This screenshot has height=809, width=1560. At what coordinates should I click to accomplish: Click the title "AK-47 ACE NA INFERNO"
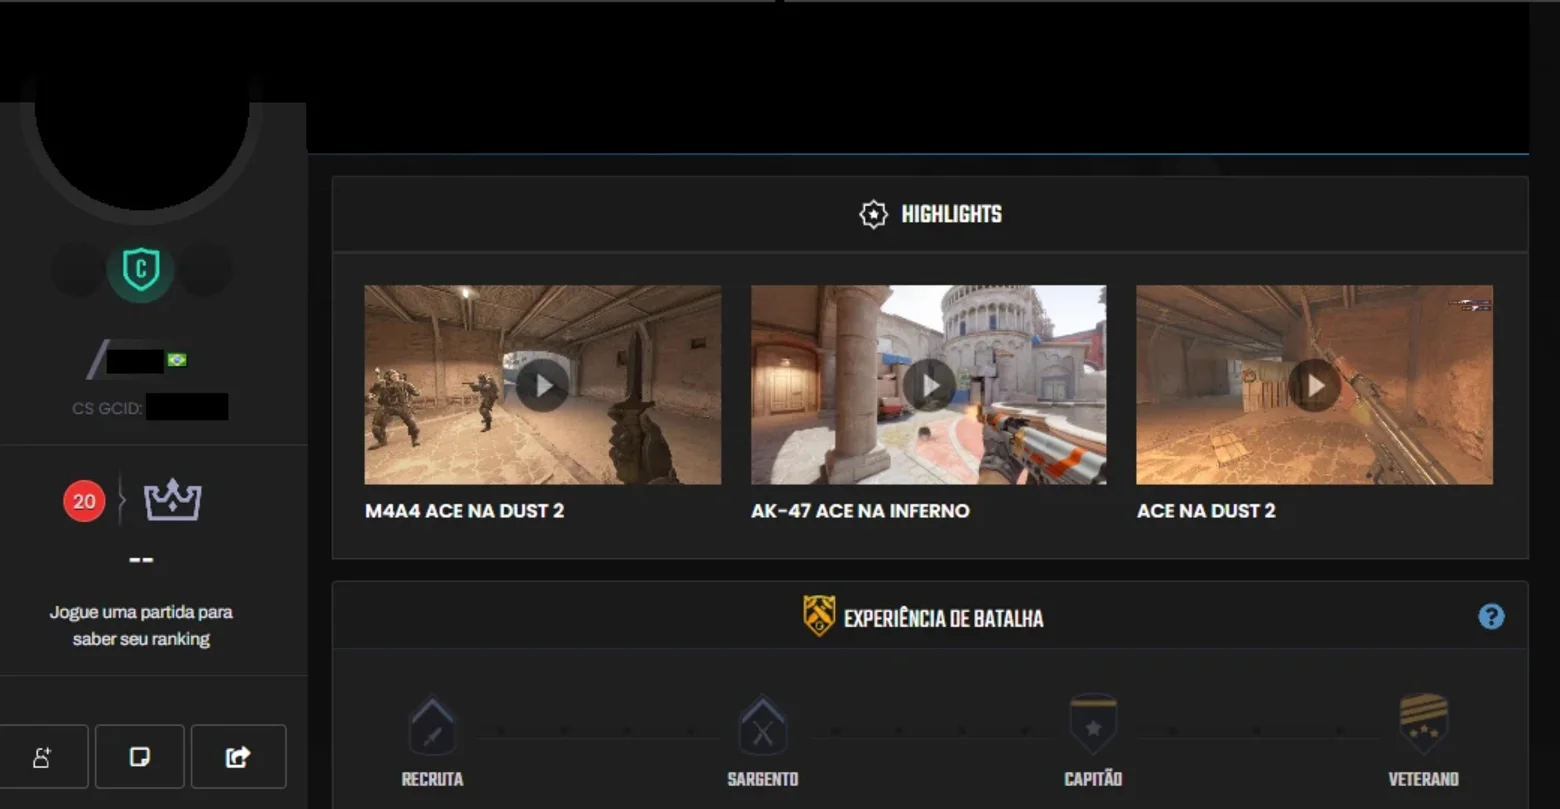tap(860, 511)
